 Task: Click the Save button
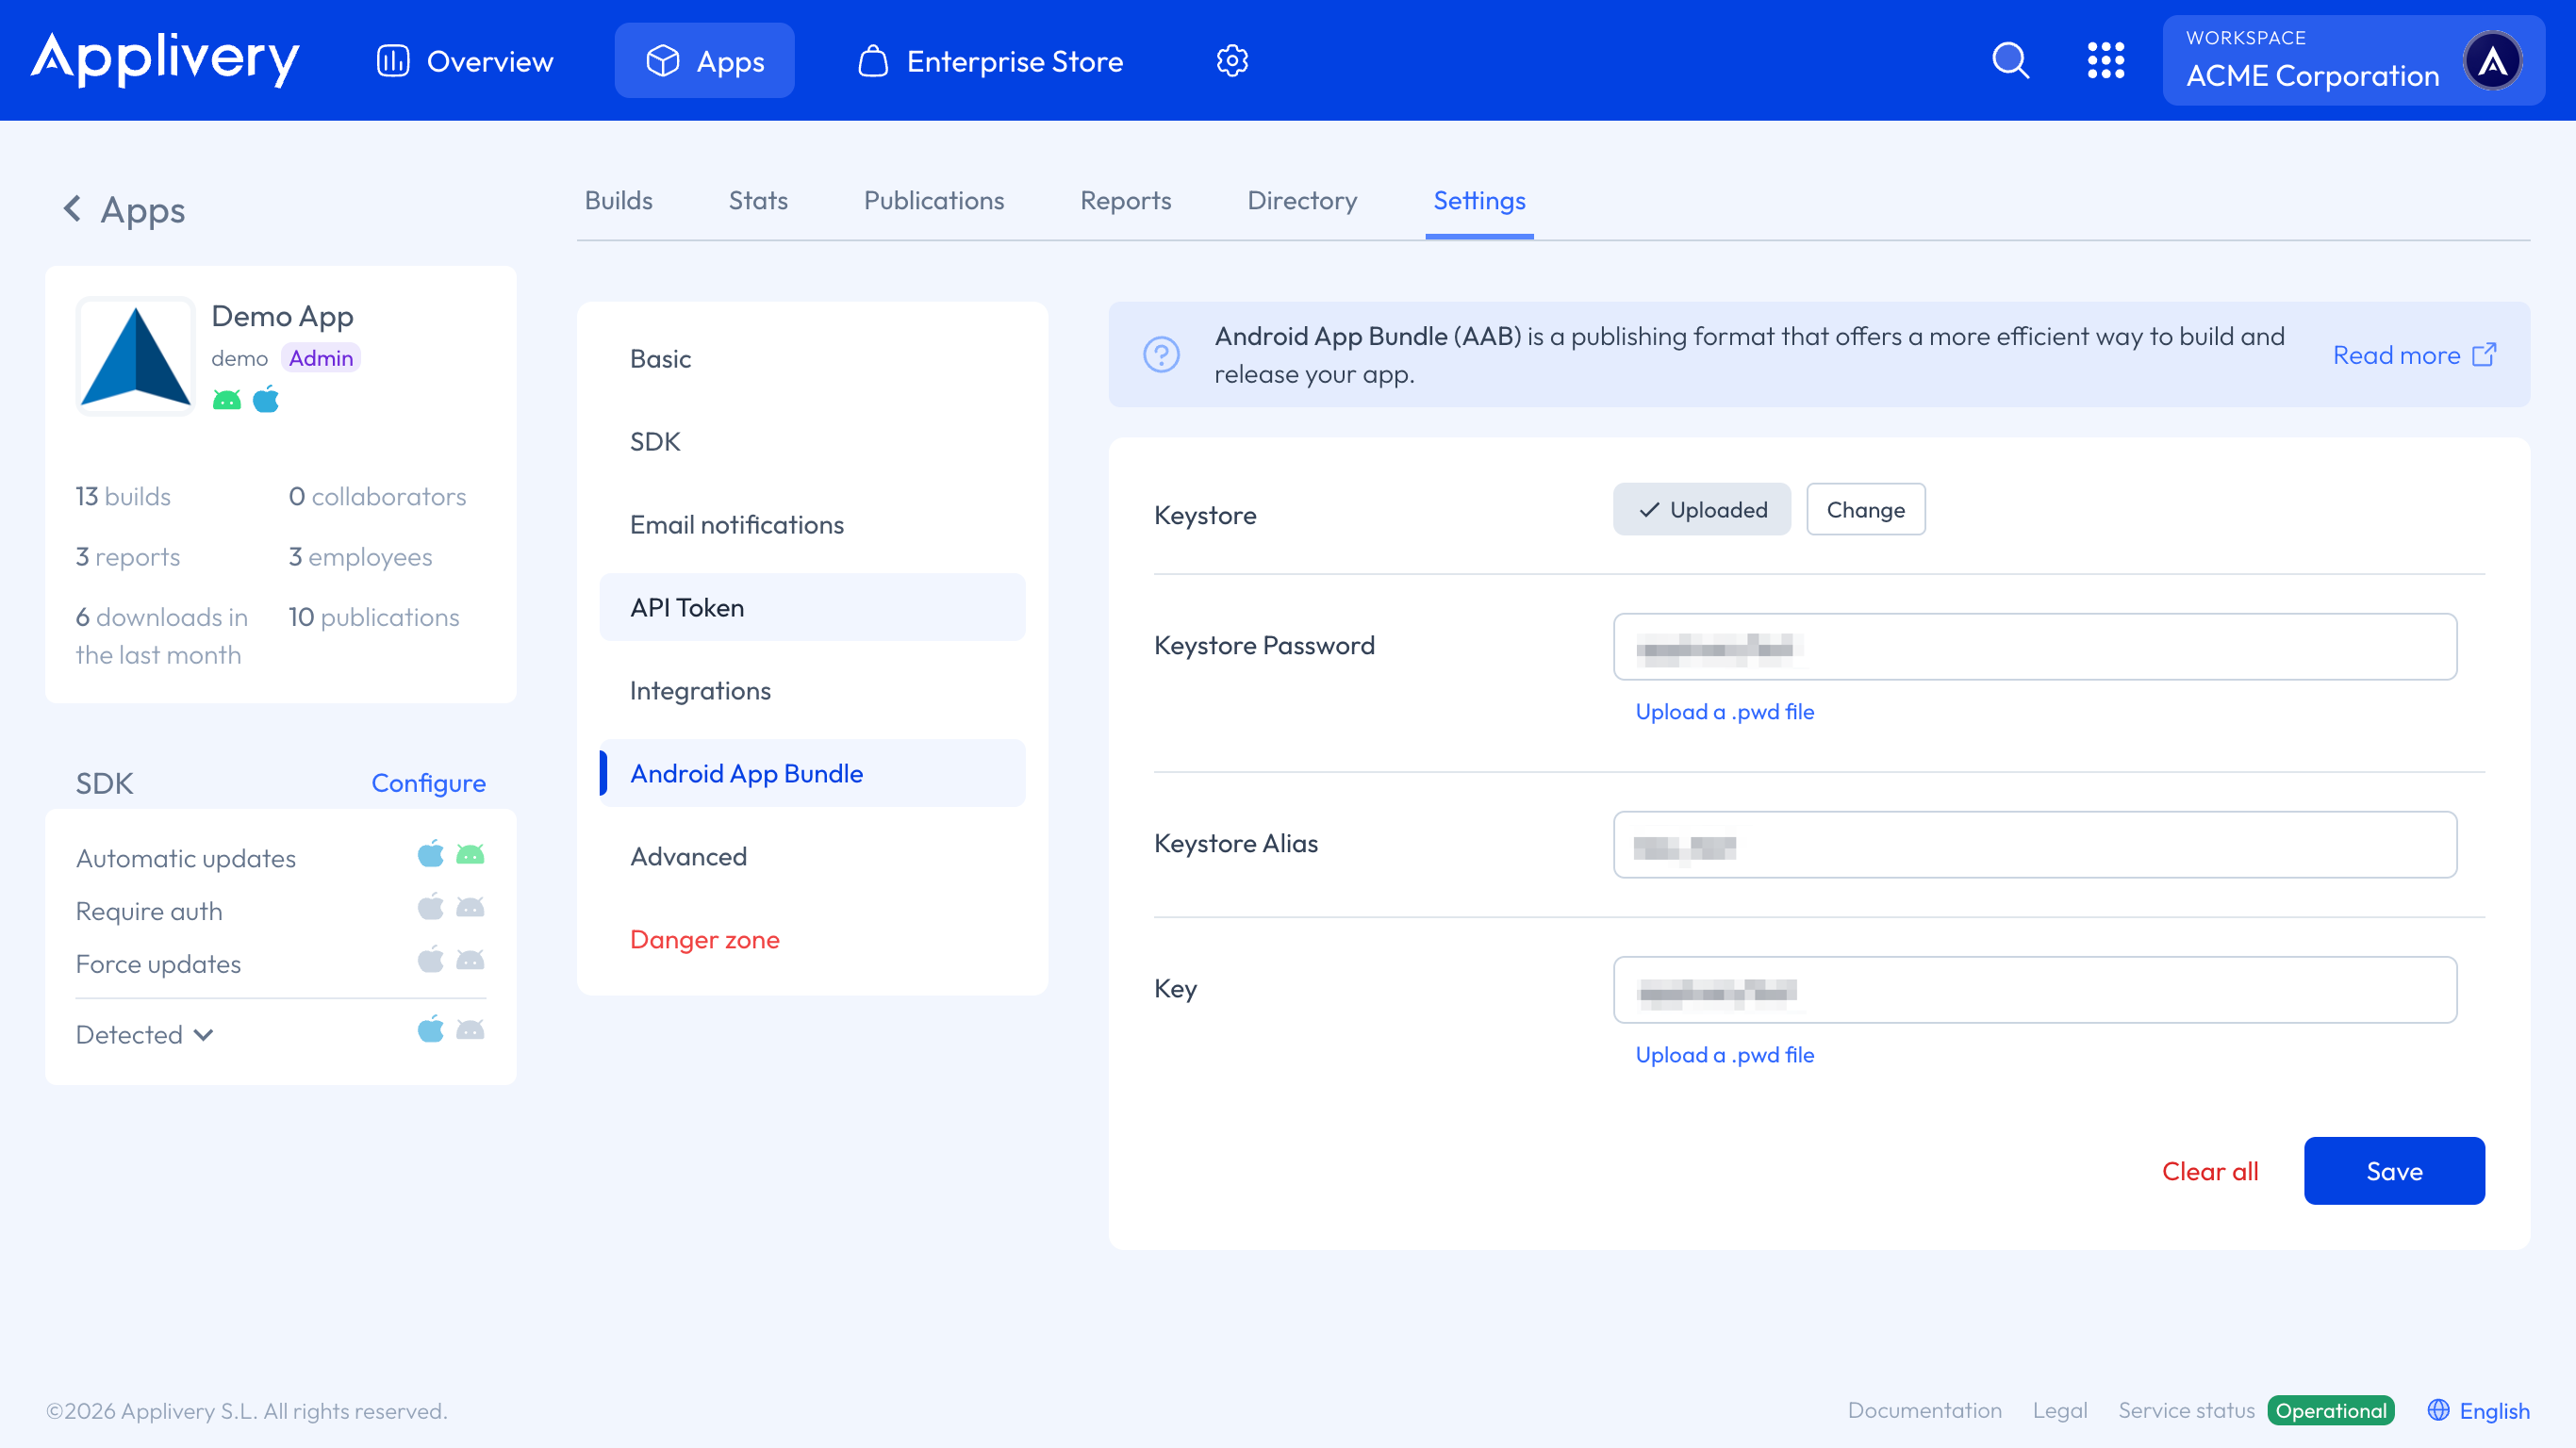[x=2393, y=1171]
